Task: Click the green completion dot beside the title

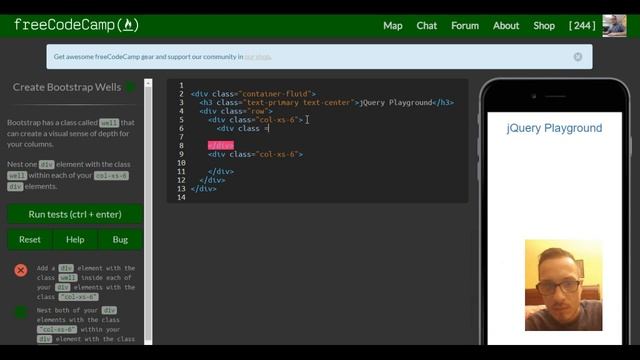Action: (x=131, y=87)
